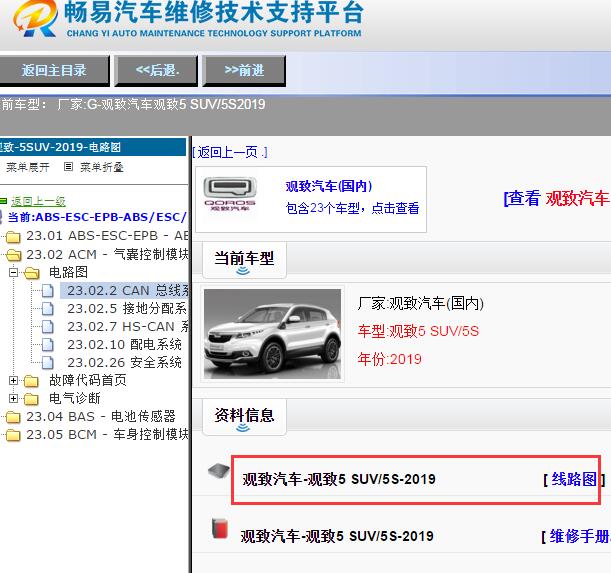Click the current path 当前:ABS-ESC-EPB label
This screenshot has width=611, height=573.
click(x=97, y=217)
